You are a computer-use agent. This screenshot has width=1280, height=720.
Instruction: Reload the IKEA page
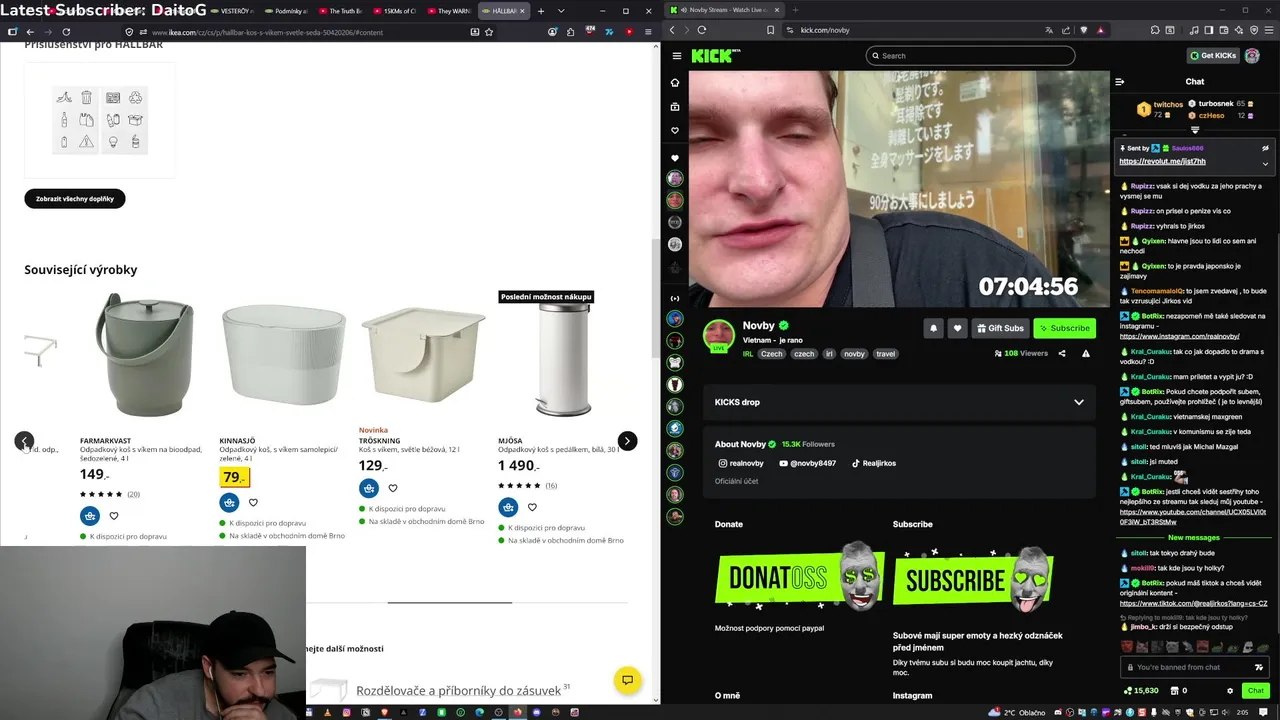pyautogui.click(x=65, y=32)
